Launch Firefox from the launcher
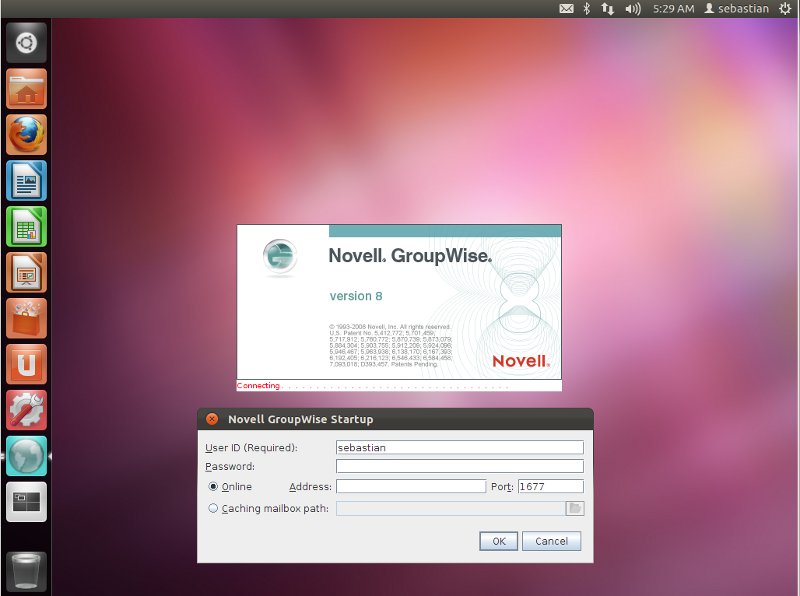The width and height of the screenshot is (800, 596). point(27,135)
